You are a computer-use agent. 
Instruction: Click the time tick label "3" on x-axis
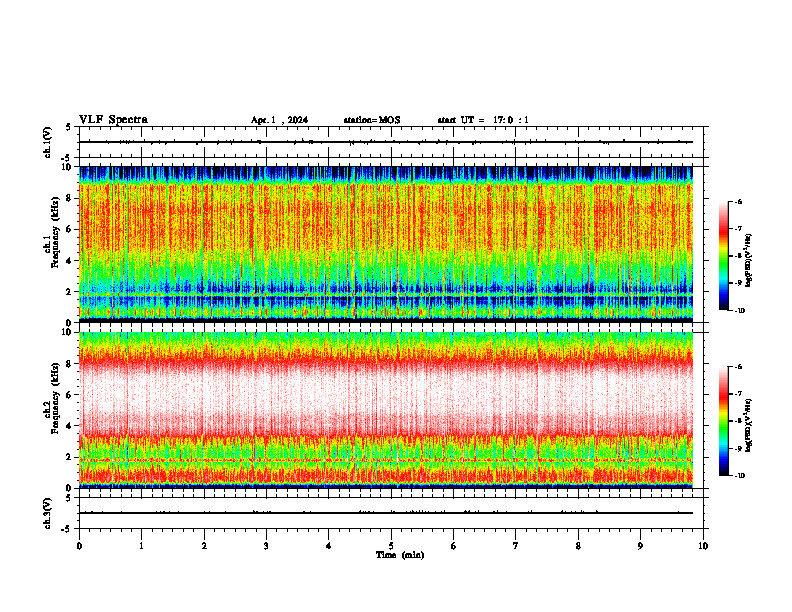(x=266, y=546)
